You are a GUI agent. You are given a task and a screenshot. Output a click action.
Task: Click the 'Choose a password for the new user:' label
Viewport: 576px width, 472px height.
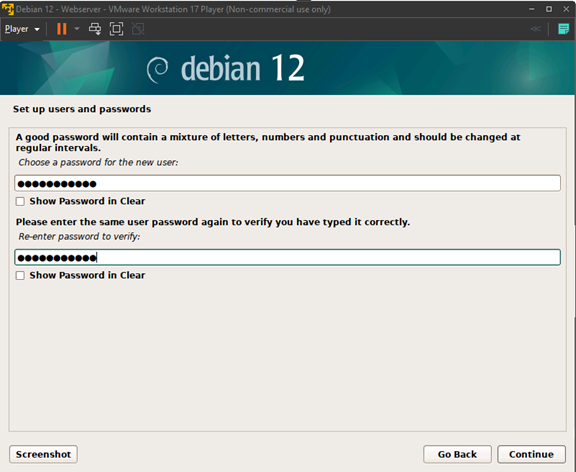(98, 162)
